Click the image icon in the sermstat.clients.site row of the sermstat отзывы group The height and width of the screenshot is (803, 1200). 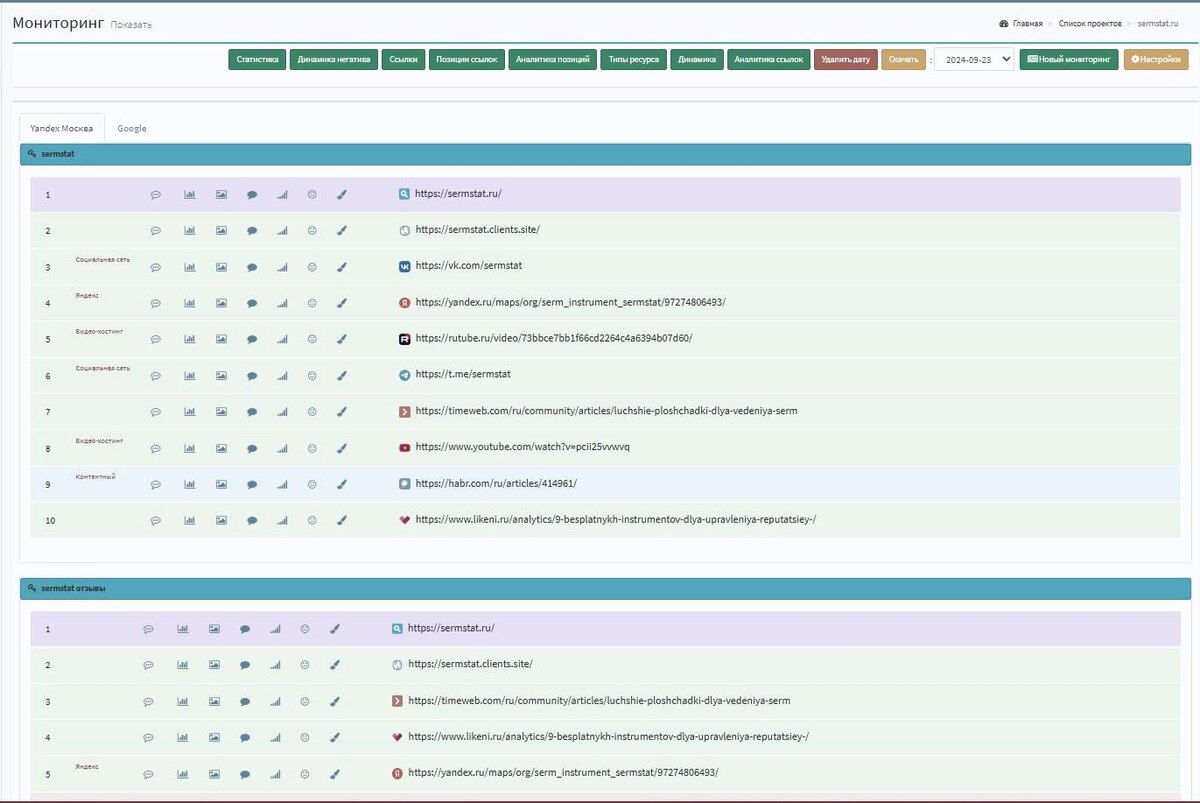[214, 665]
